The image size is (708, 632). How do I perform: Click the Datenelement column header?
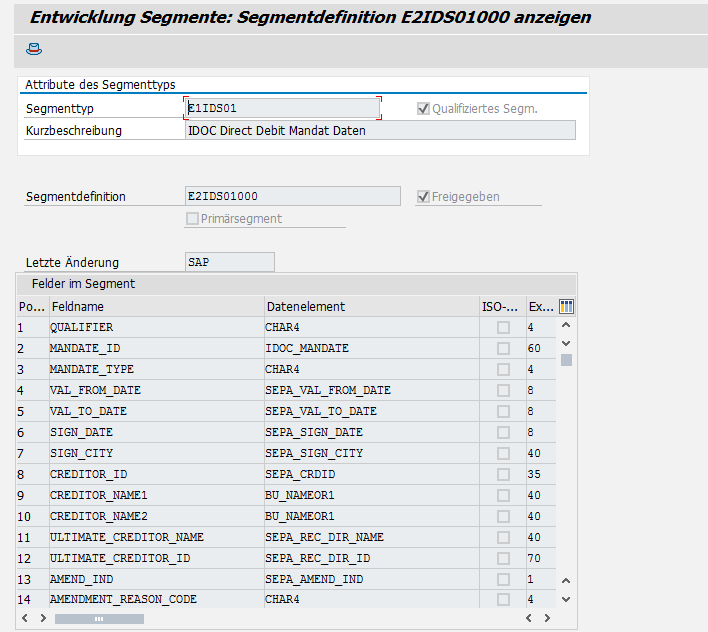coord(372,307)
